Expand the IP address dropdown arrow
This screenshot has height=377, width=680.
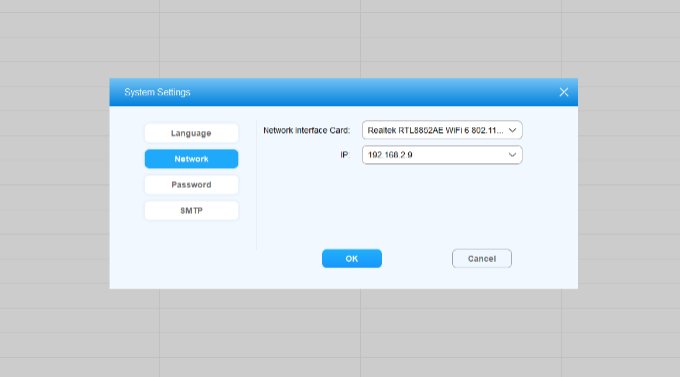(x=512, y=155)
